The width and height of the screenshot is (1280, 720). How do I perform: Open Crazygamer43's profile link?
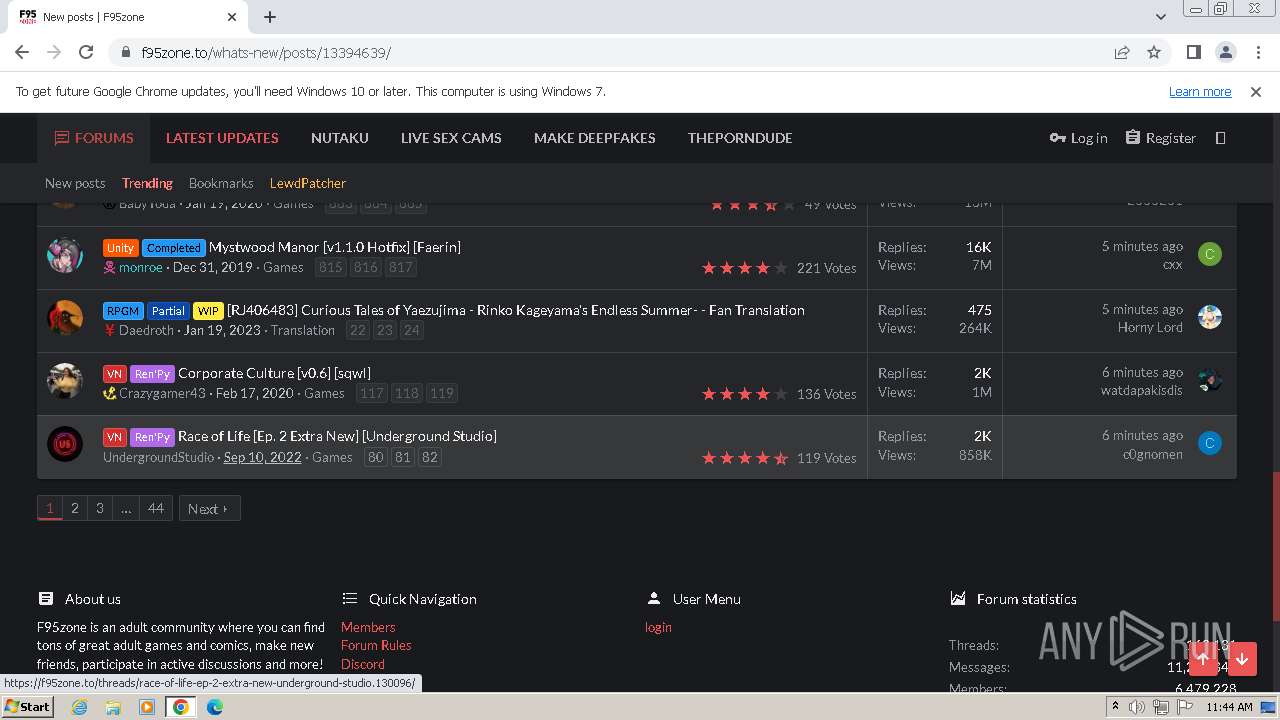[162, 393]
